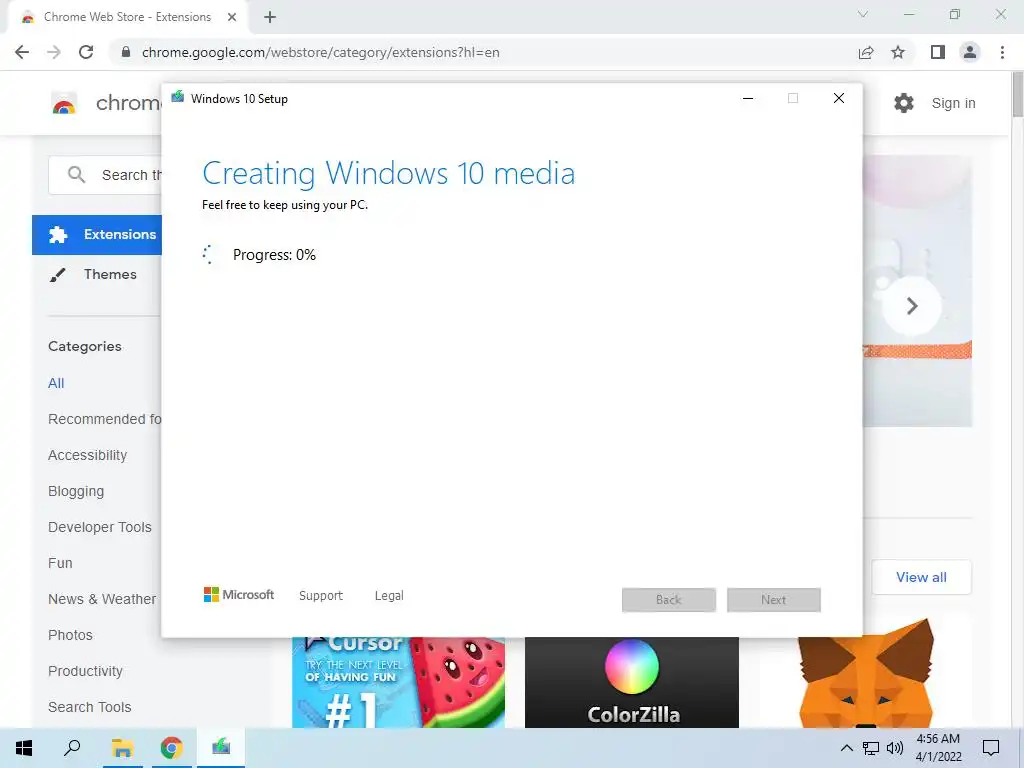Open the taskbar clock and date
The image size is (1024, 768).
pyautogui.click(x=938, y=748)
